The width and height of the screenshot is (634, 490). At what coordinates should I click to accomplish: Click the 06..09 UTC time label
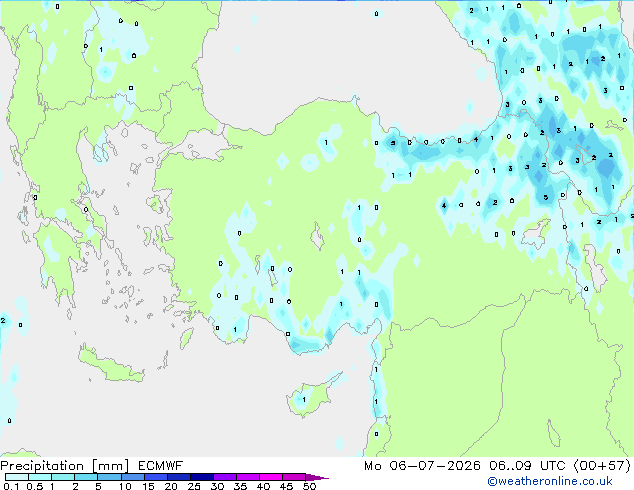coord(526,466)
